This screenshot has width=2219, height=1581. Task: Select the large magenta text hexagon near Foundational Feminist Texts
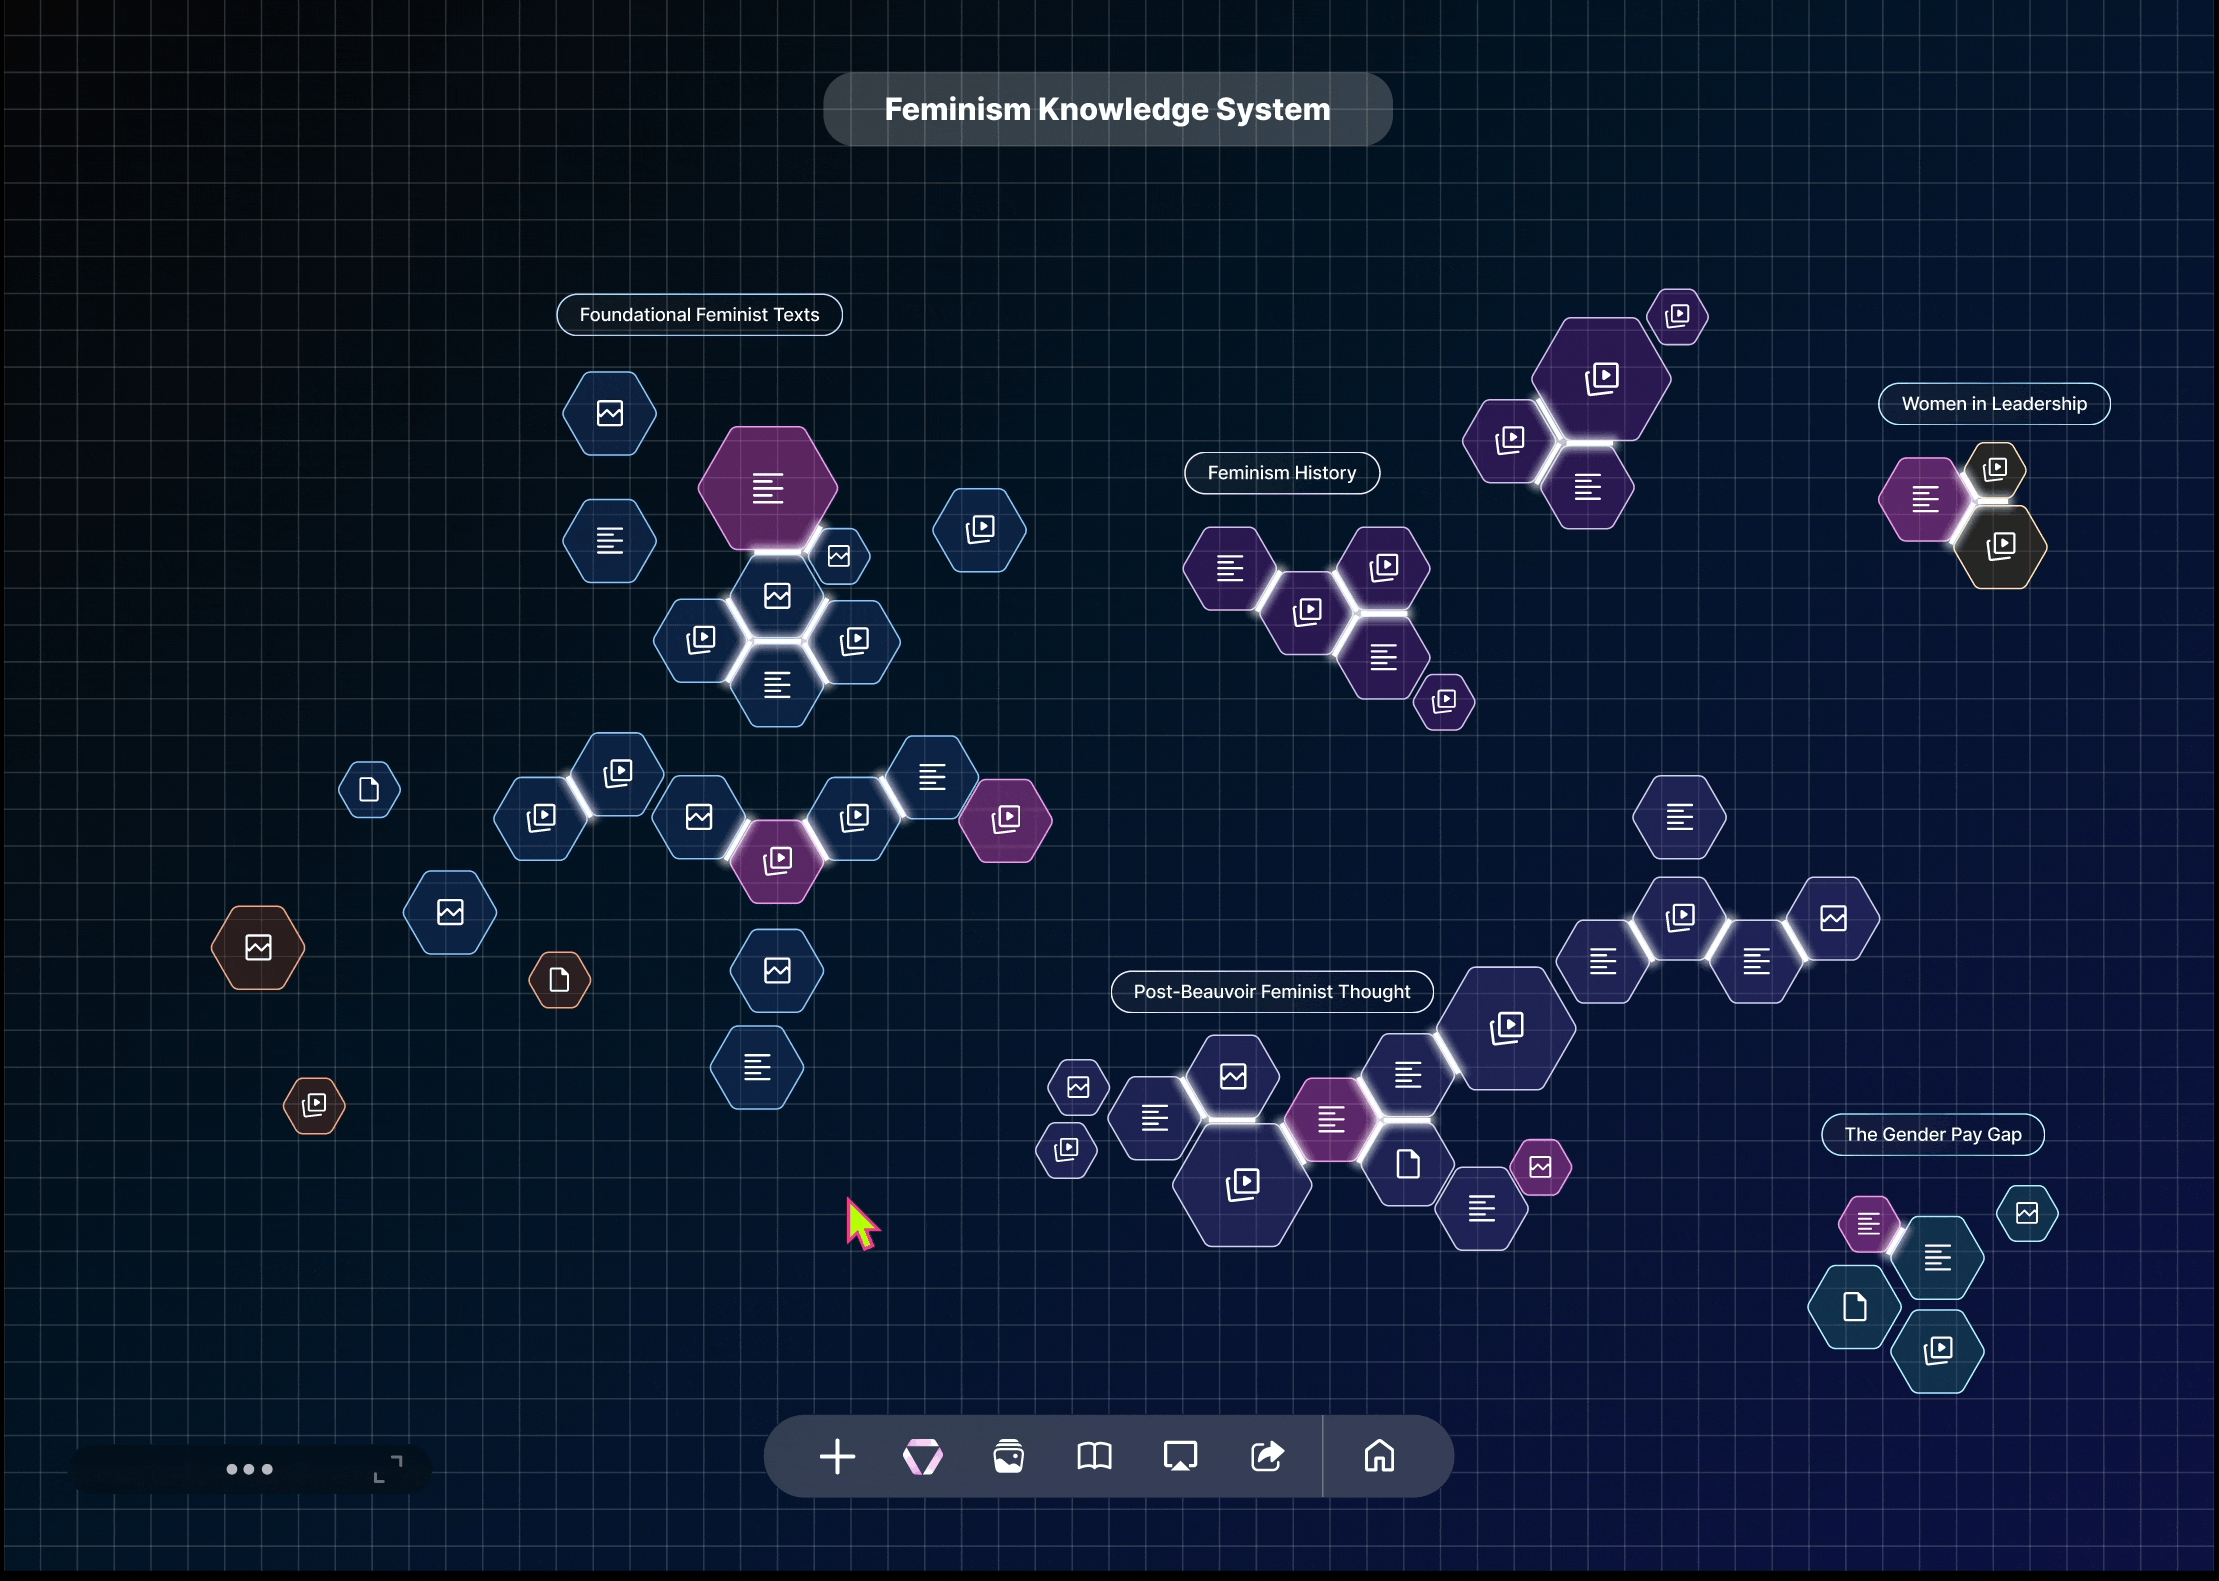tap(766, 487)
